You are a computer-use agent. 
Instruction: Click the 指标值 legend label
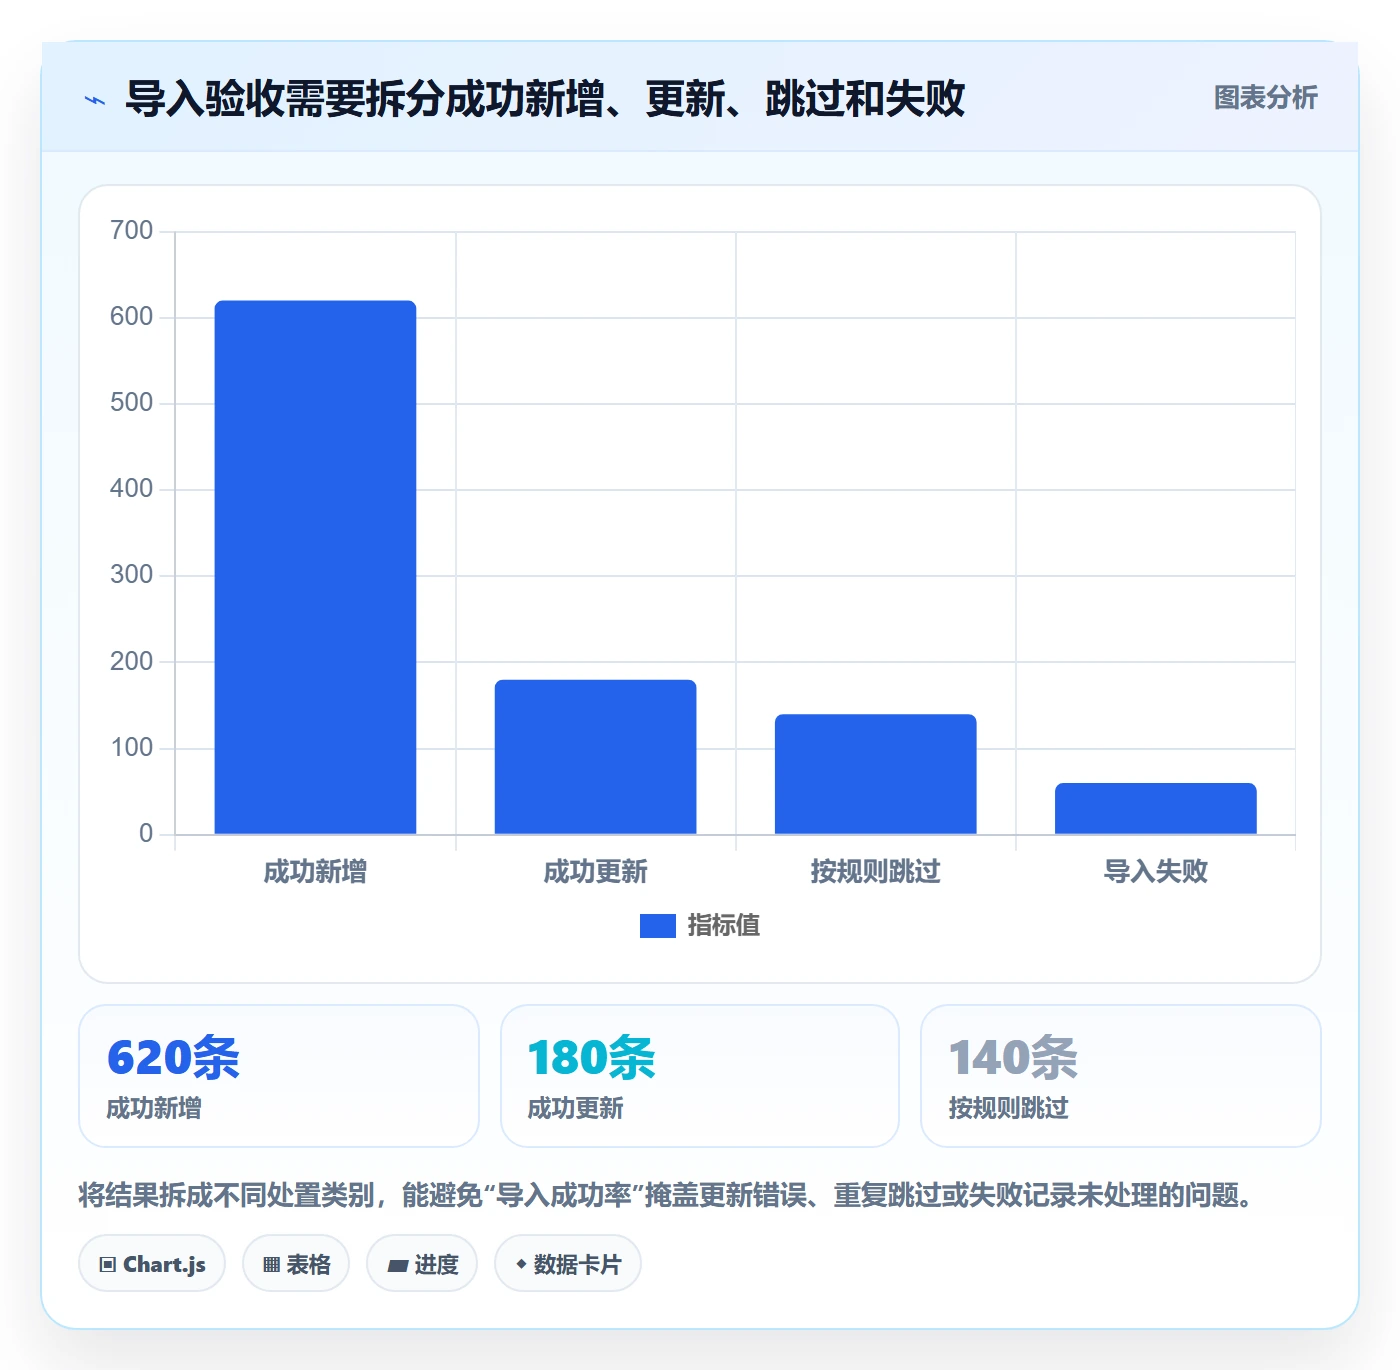tap(724, 926)
